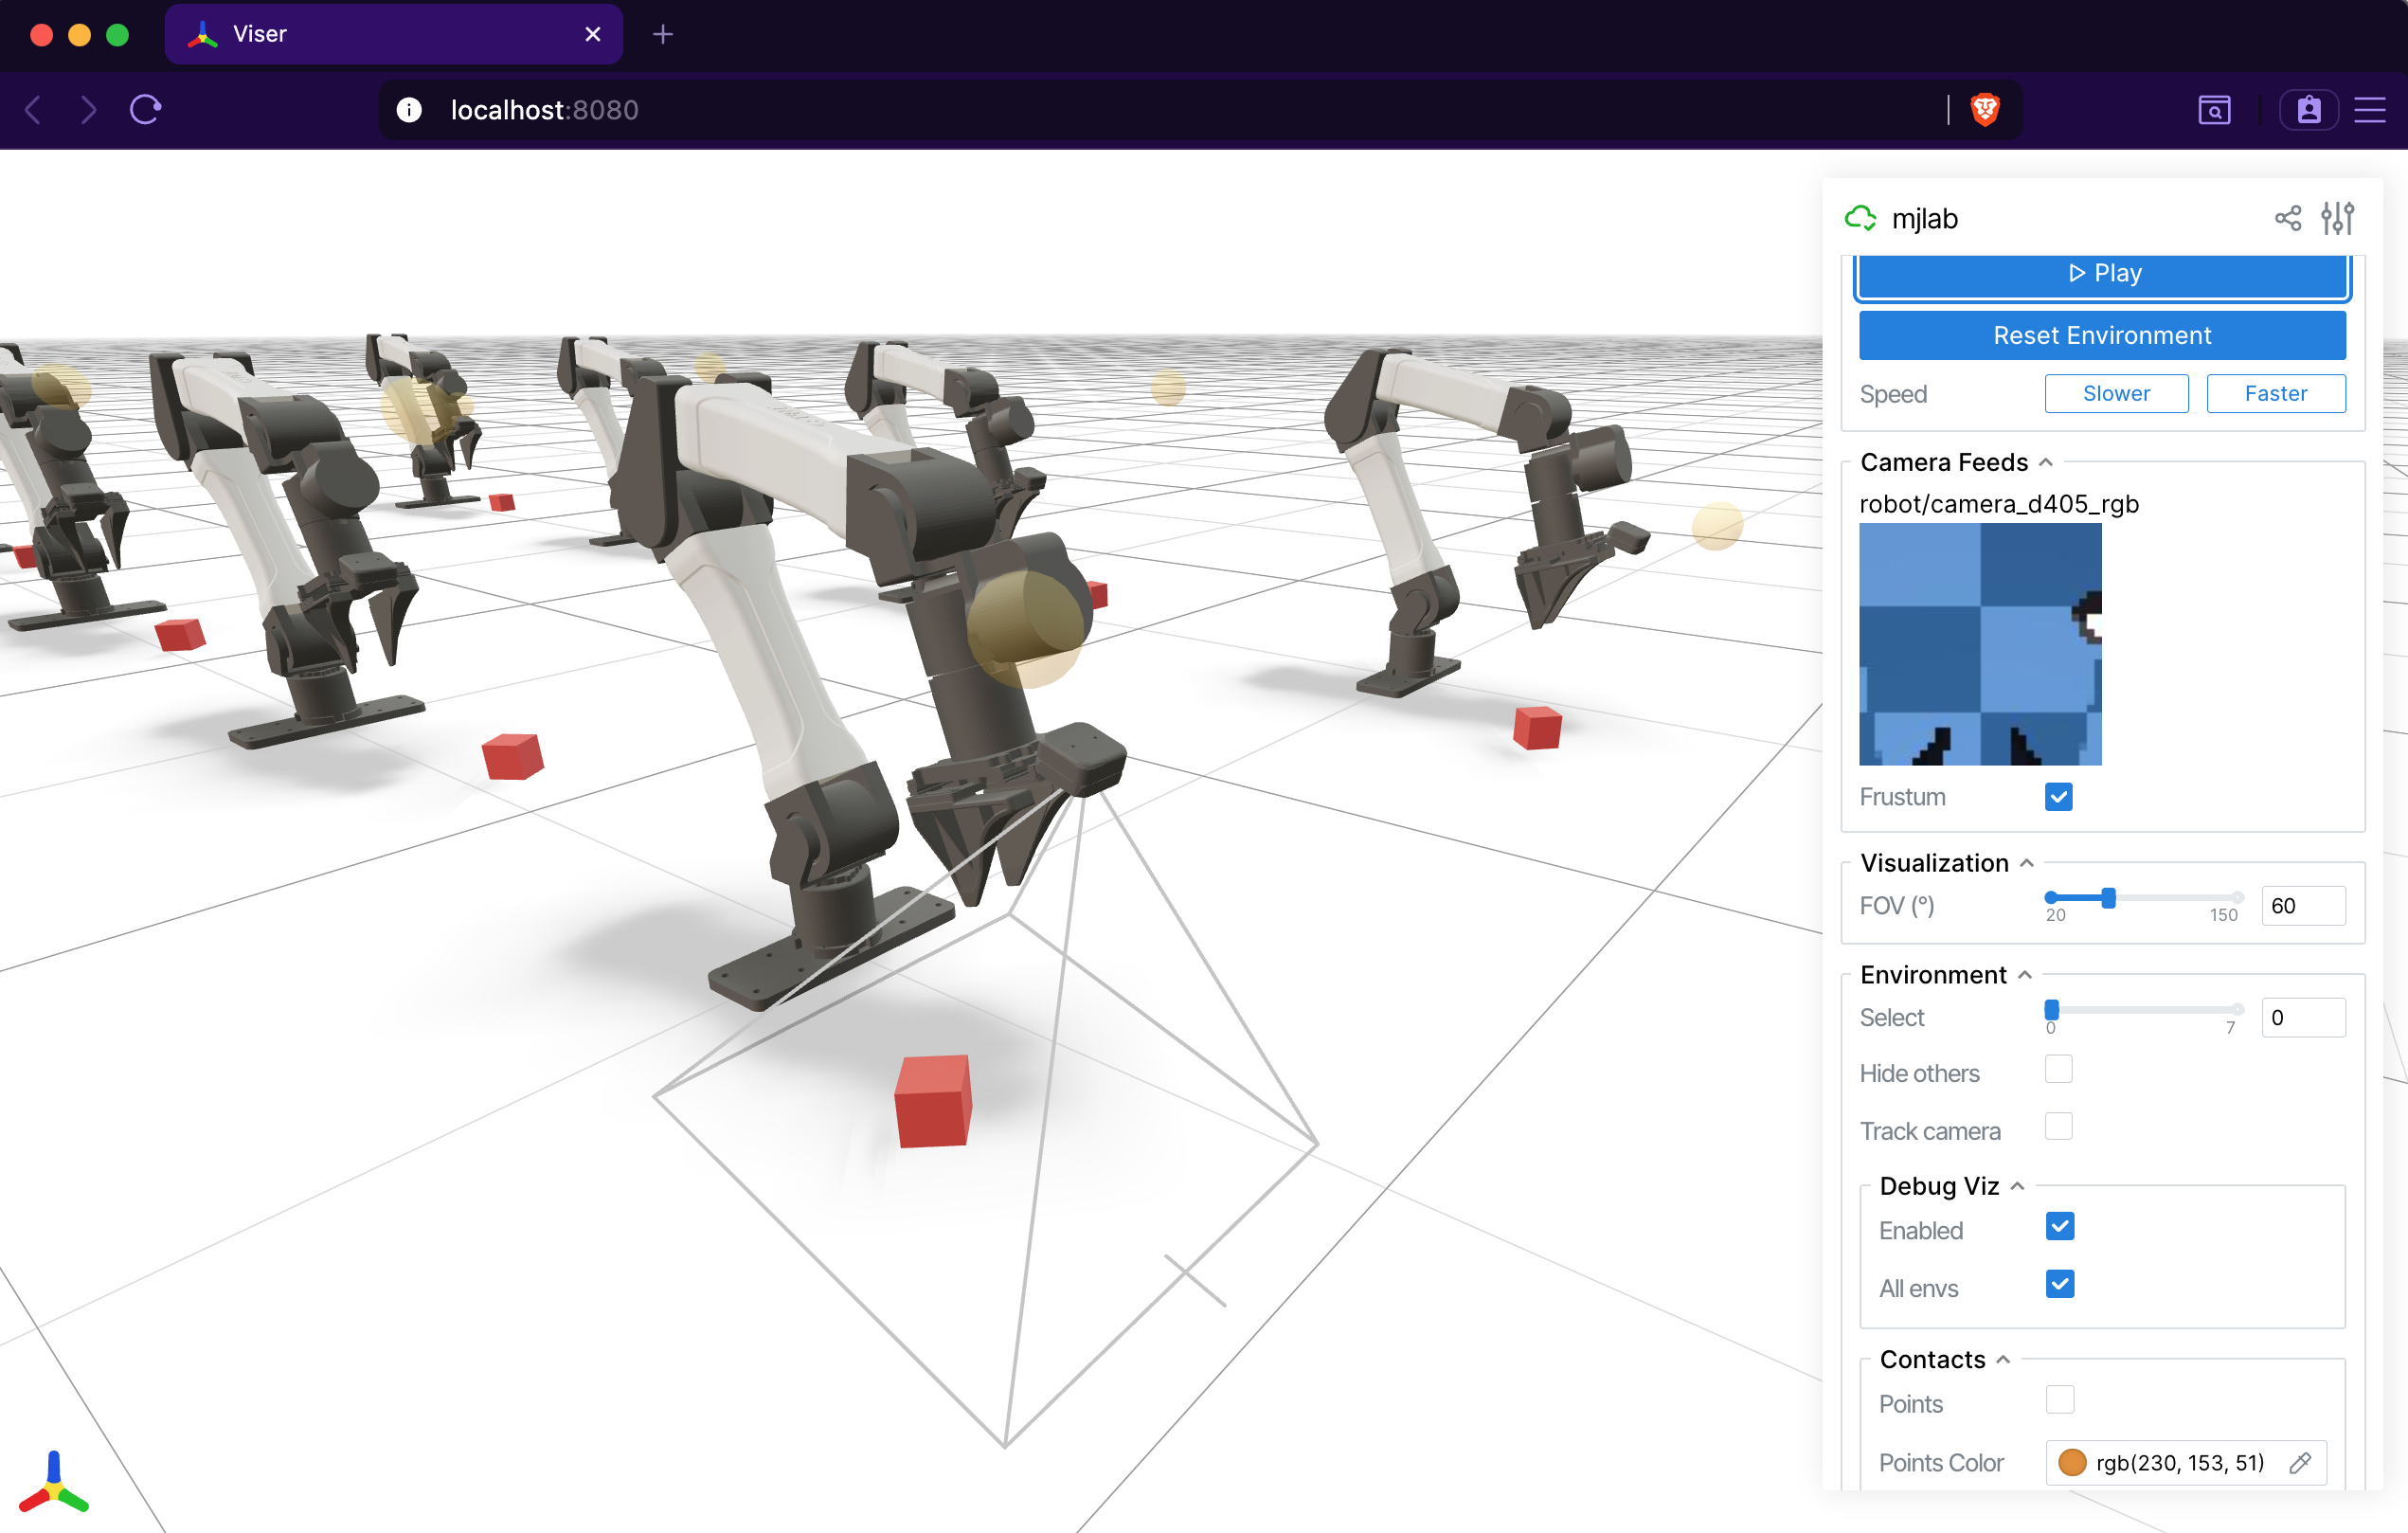Enable the Hide others checkbox
This screenshot has width=2408, height=1533.
2058,1069
